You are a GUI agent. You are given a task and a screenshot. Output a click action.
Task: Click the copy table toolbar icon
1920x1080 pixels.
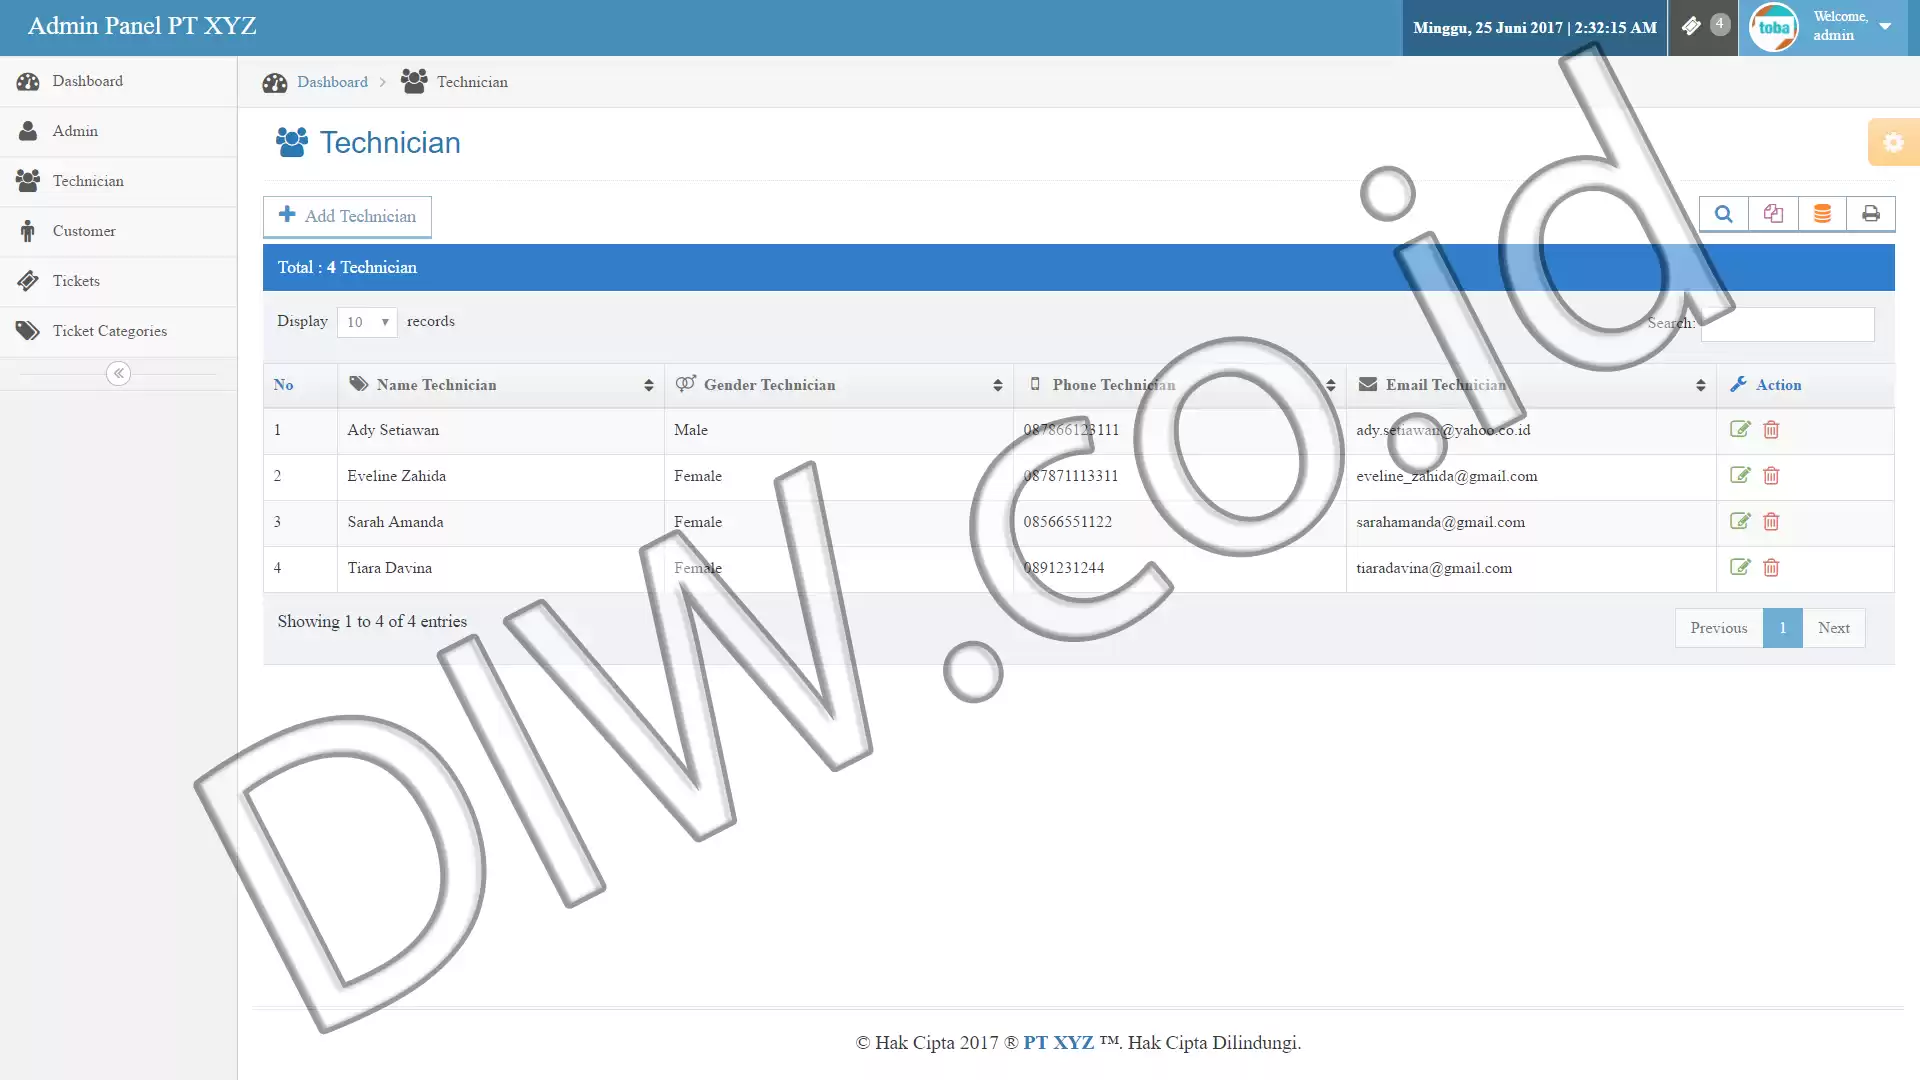(x=1773, y=214)
